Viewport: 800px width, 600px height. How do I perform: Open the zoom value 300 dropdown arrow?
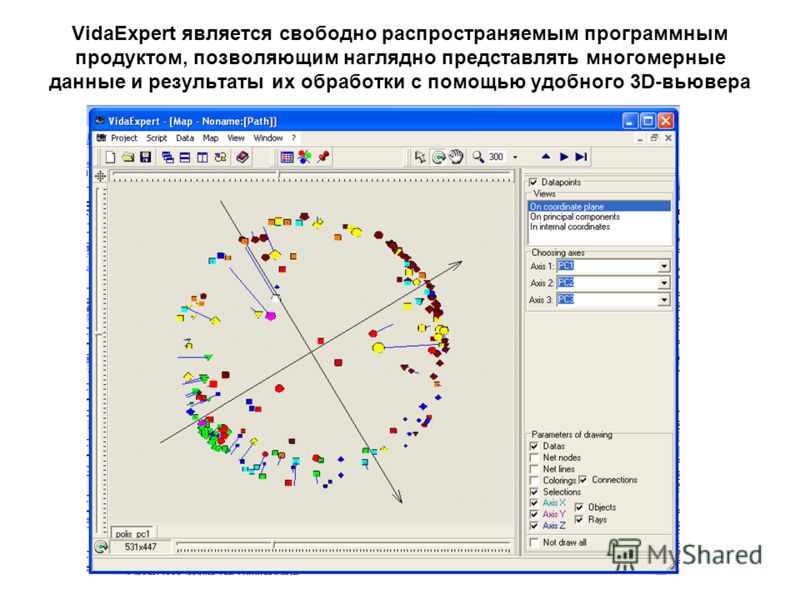pos(515,157)
